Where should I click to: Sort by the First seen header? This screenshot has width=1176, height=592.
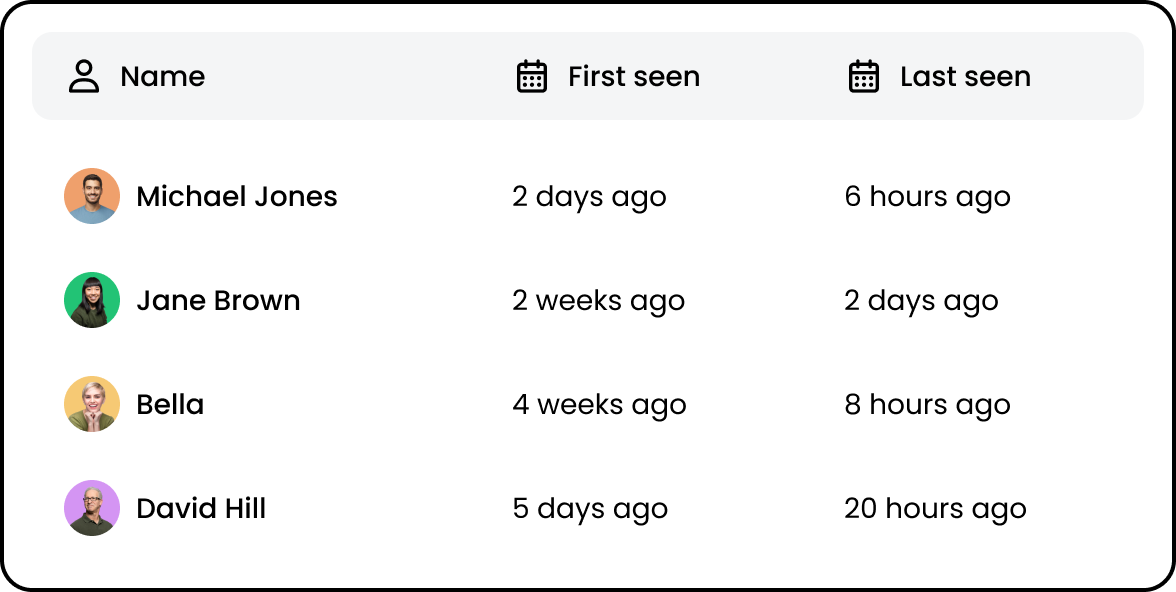pyautogui.click(x=634, y=77)
